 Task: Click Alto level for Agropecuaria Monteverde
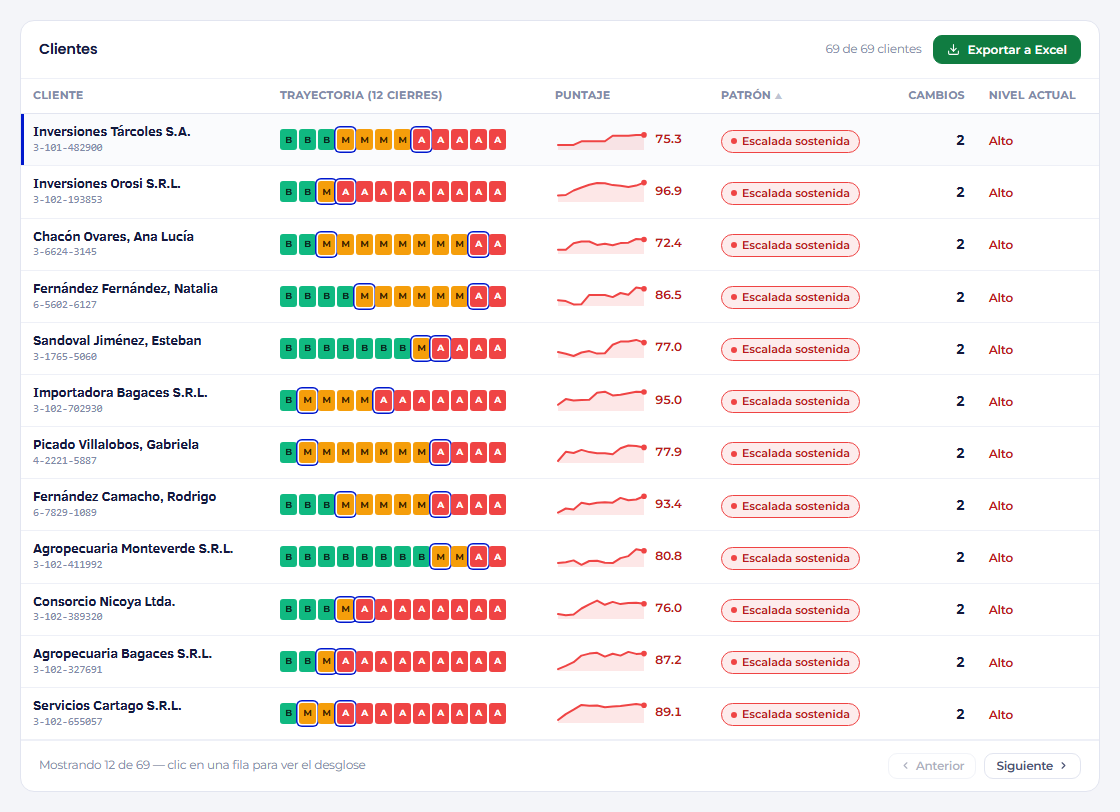coord(1001,558)
